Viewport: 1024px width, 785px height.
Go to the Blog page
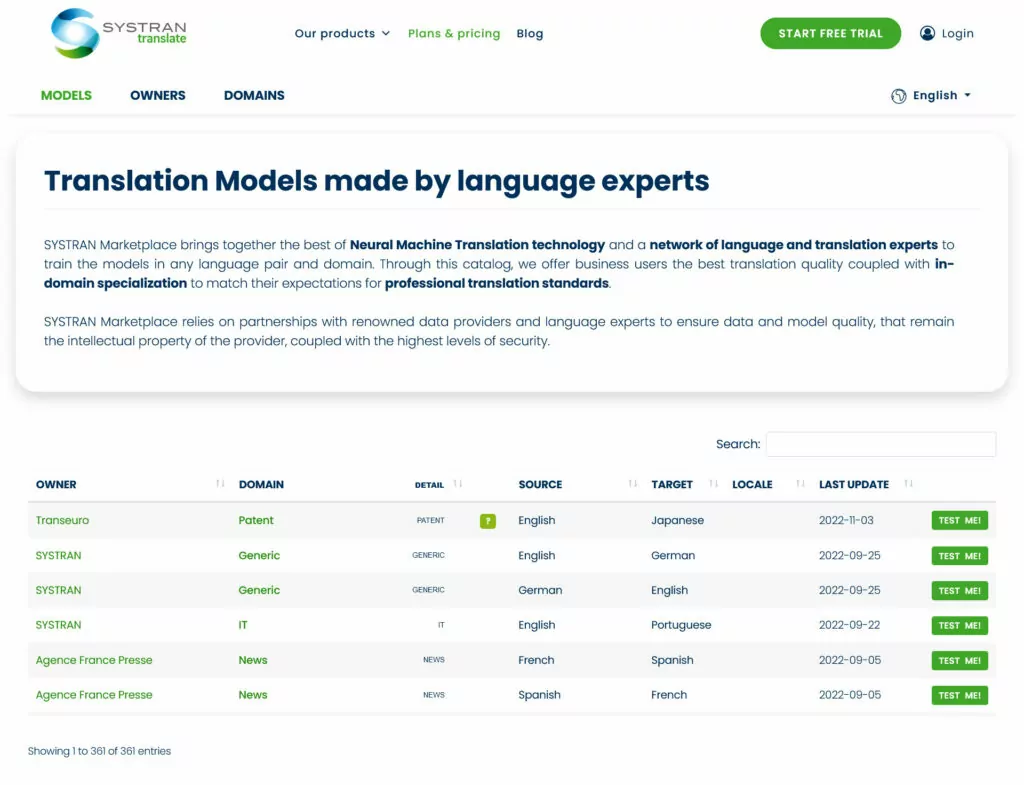(530, 33)
